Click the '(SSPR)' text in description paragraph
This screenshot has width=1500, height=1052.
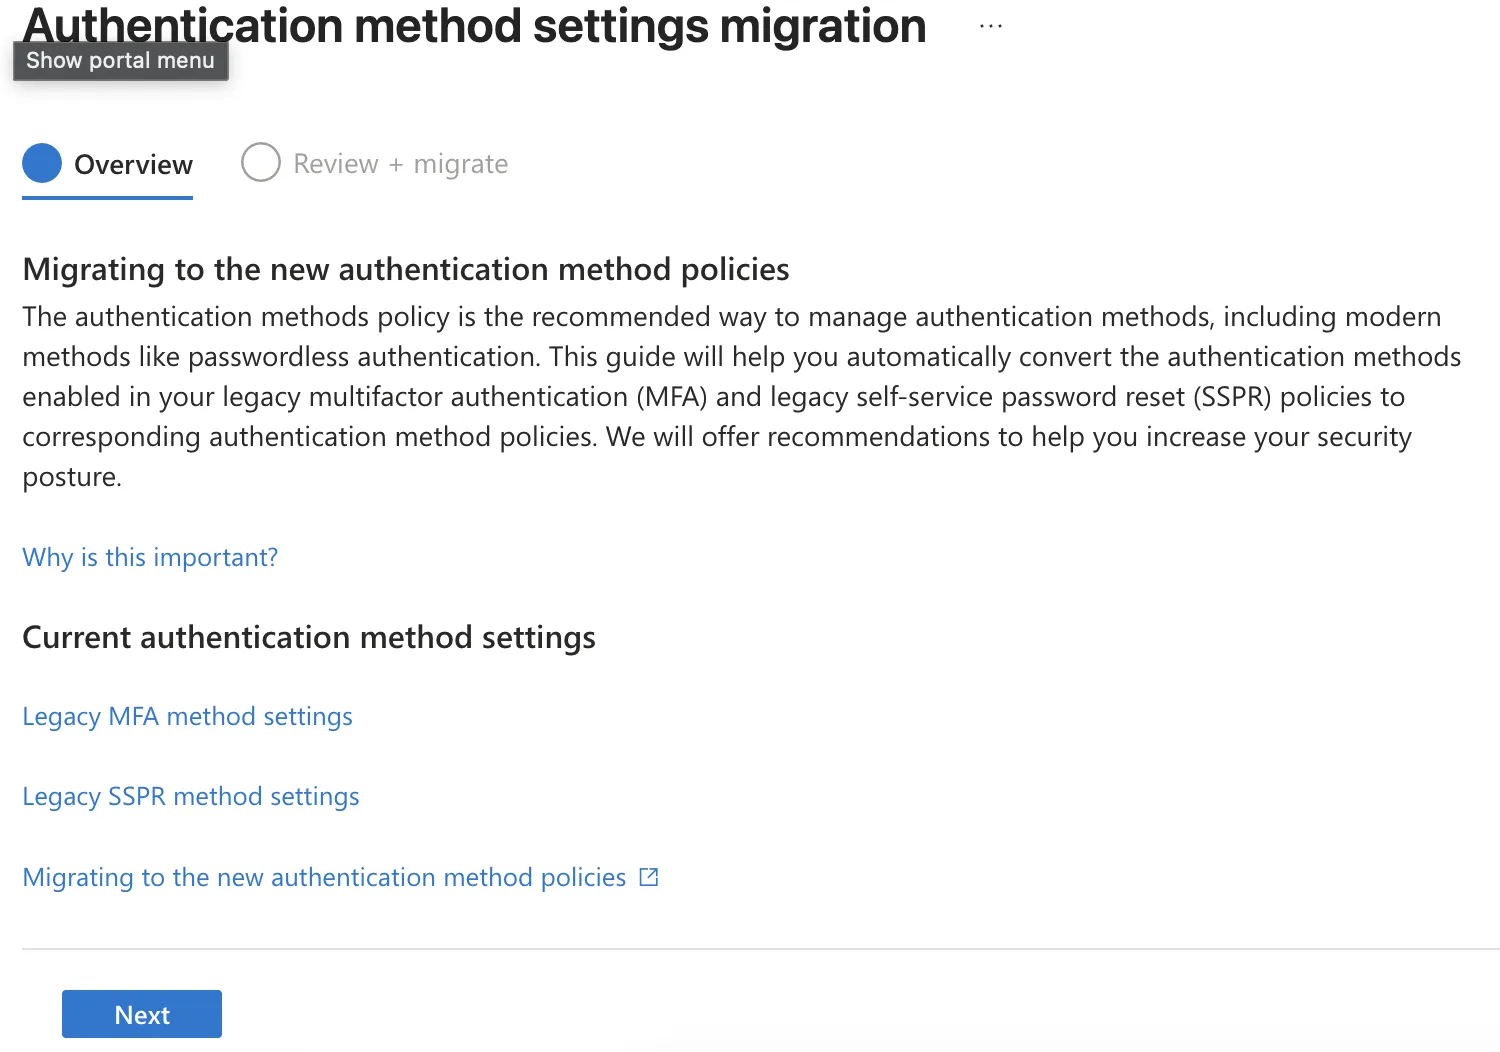tap(1232, 397)
